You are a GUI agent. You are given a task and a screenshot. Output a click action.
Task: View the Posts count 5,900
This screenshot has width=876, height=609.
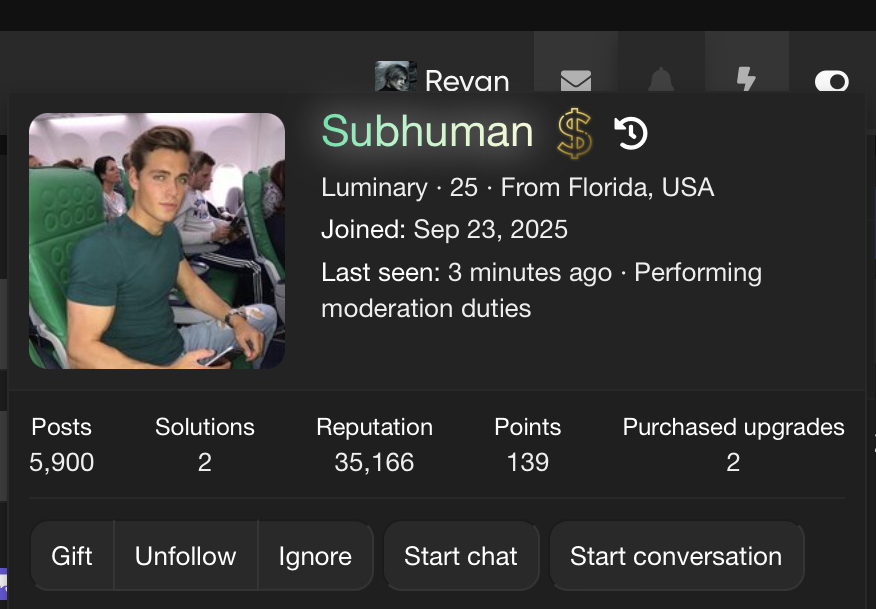point(61,462)
